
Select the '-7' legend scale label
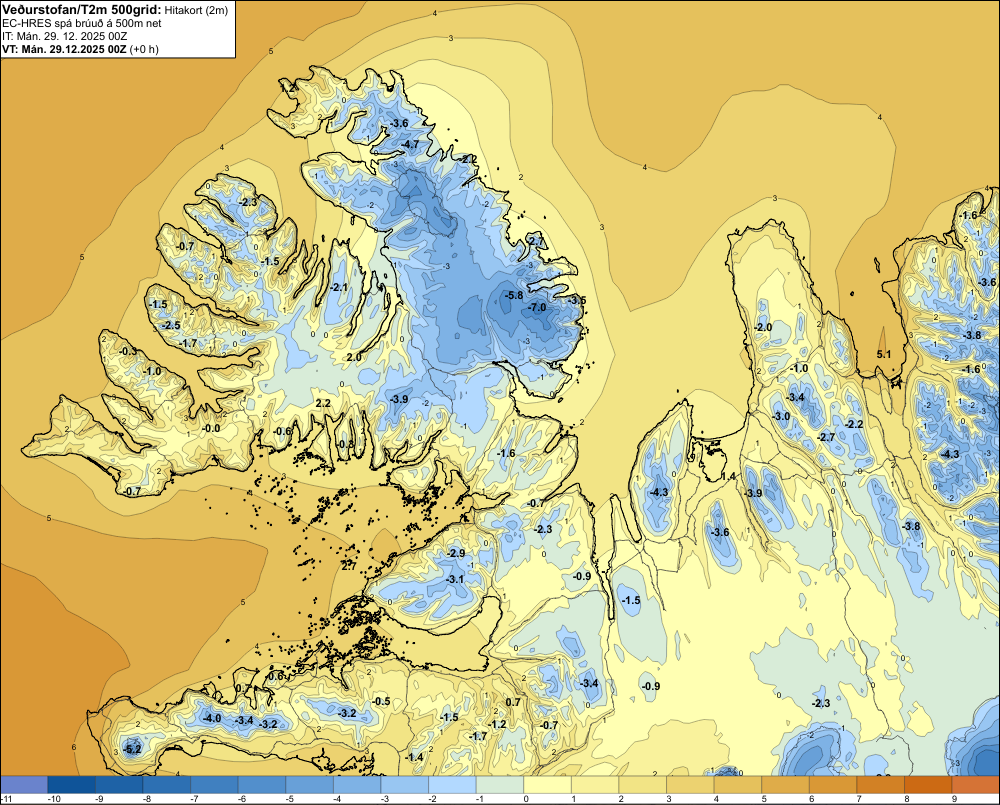tap(195, 799)
